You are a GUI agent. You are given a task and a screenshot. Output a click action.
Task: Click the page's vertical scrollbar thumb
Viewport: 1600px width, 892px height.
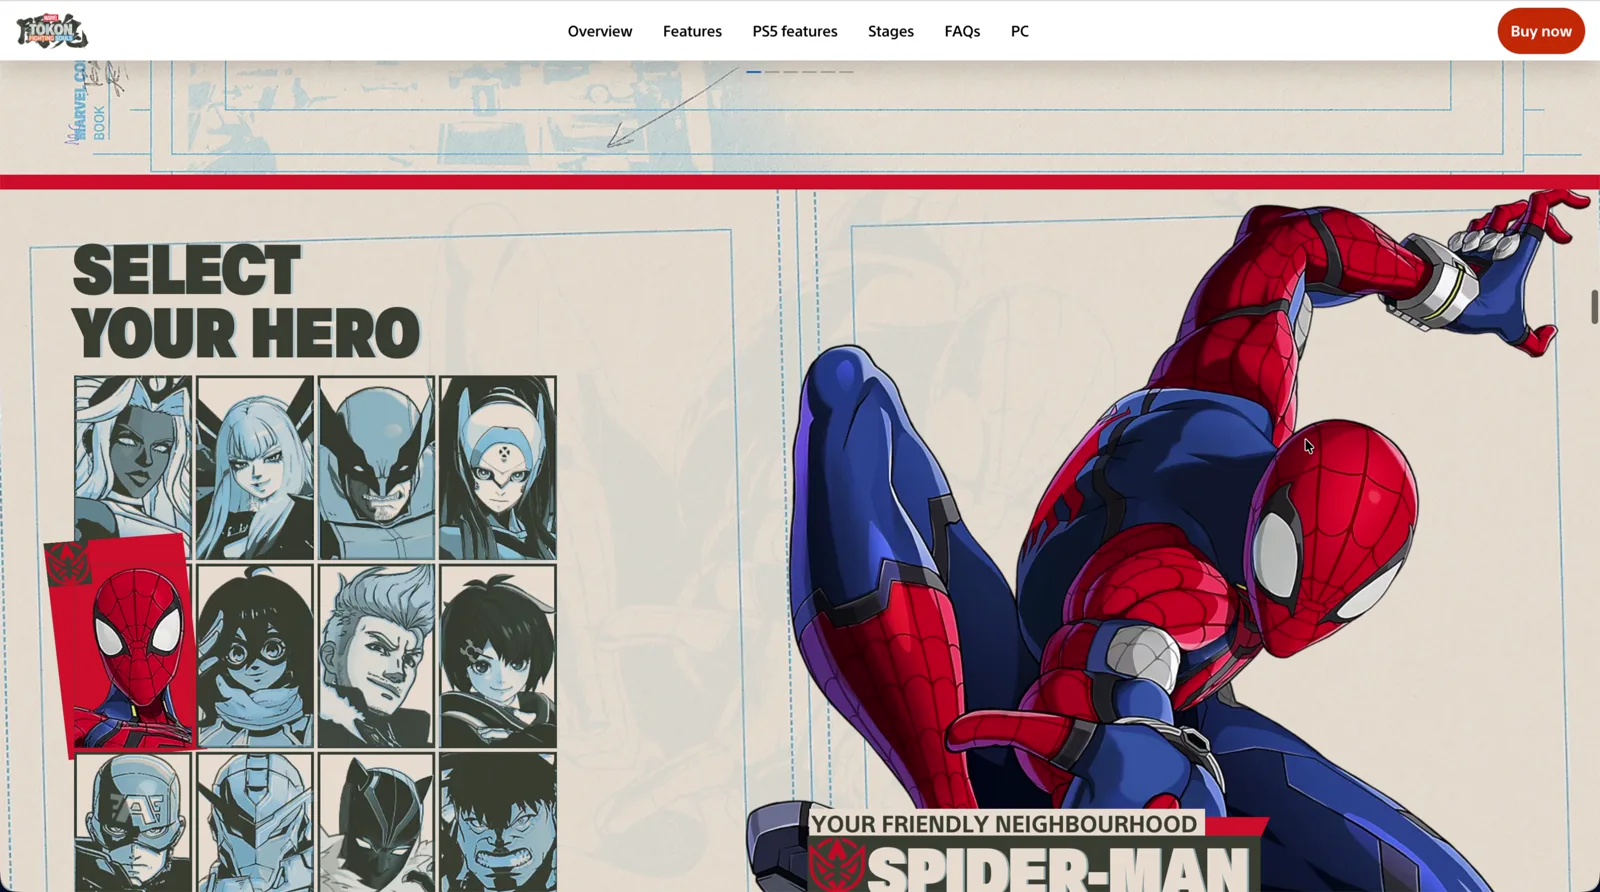[1594, 306]
